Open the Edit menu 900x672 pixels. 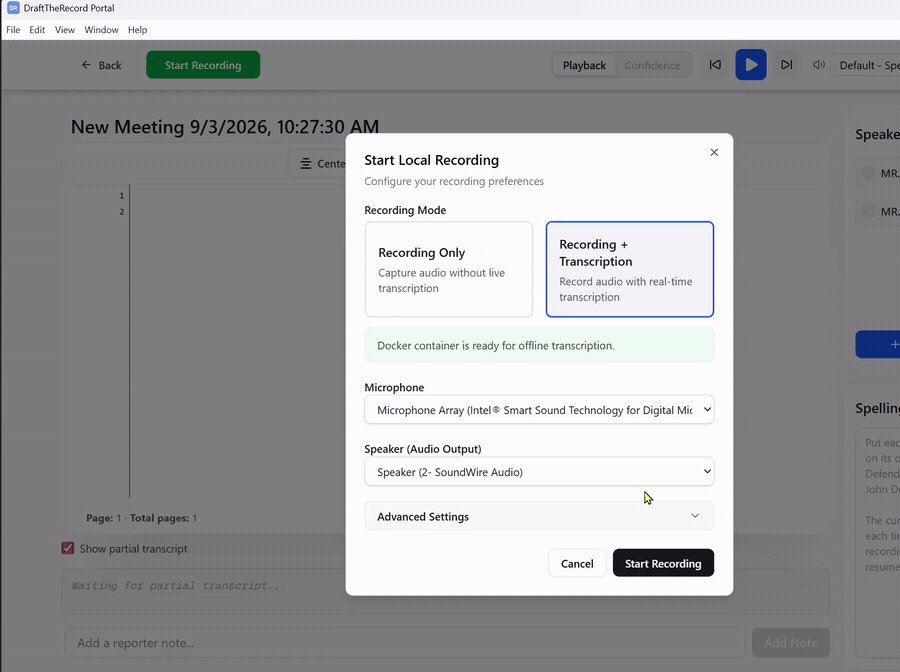pyautogui.click(x=37, y=30)
